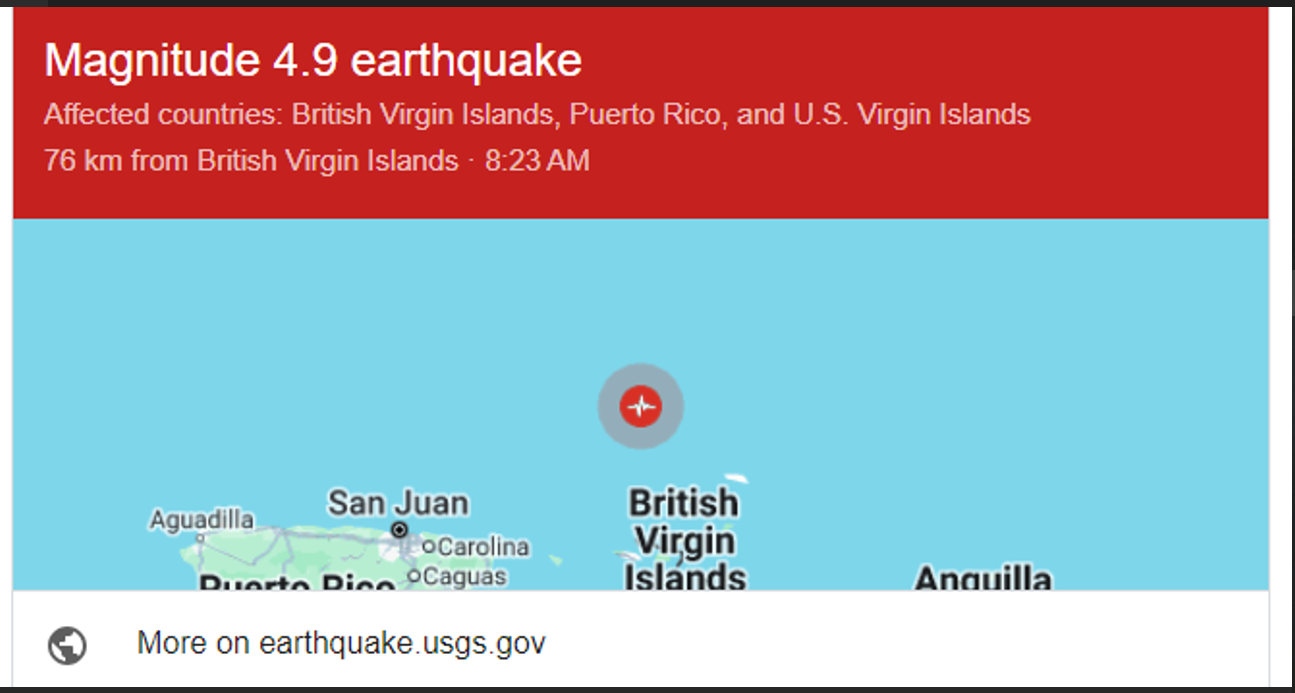This screenshot has height=693, width=1295.
Task: Click the Affected countries text line
Action: 537,114
